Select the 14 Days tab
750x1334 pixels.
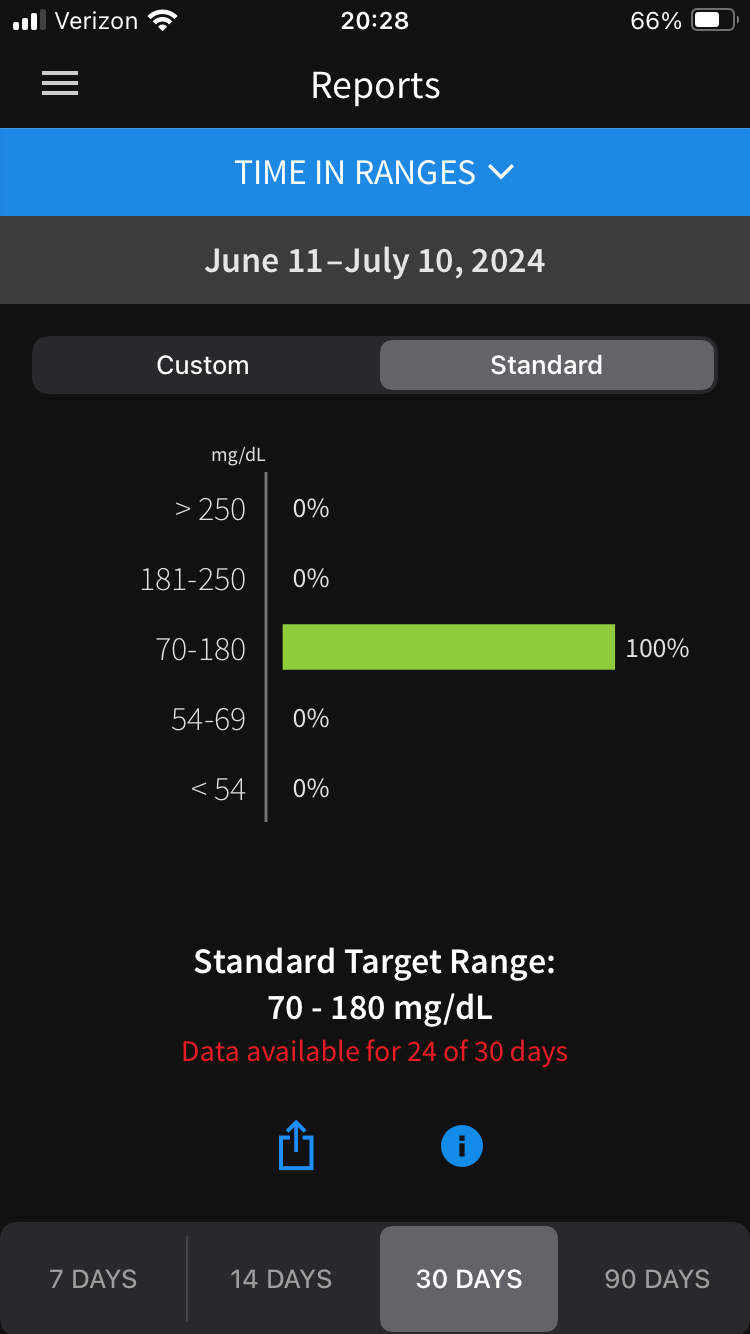click(x=281, y=1279)
